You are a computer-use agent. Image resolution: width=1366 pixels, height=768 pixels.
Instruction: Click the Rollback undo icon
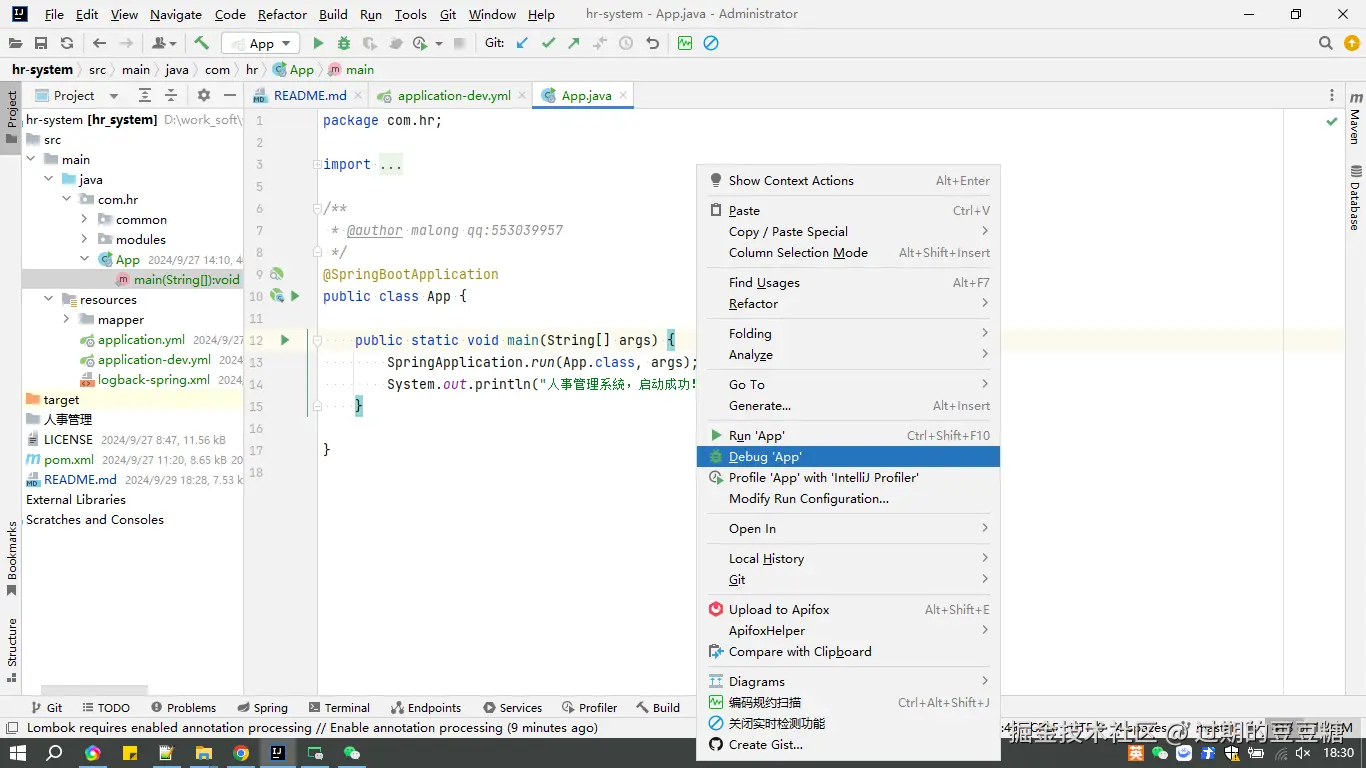click(653, 43)
